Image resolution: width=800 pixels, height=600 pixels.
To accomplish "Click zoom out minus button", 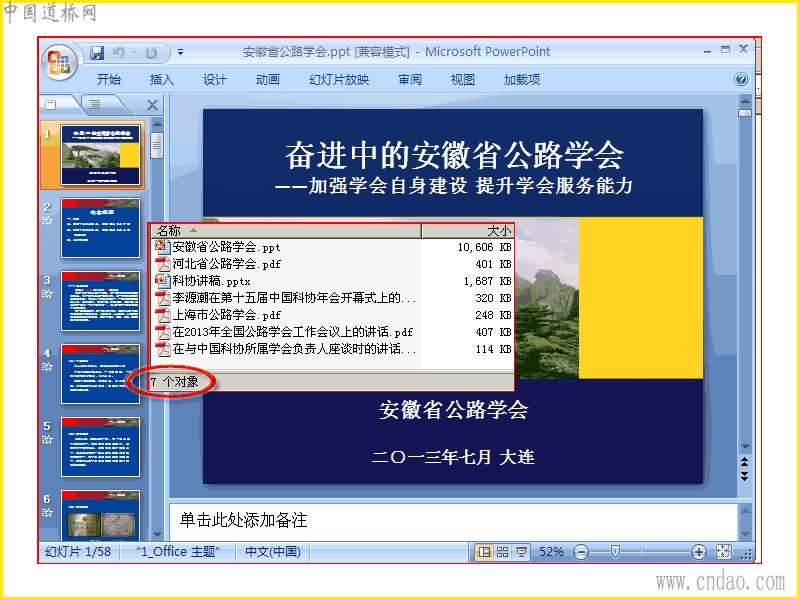I will [x=581, y=552].
